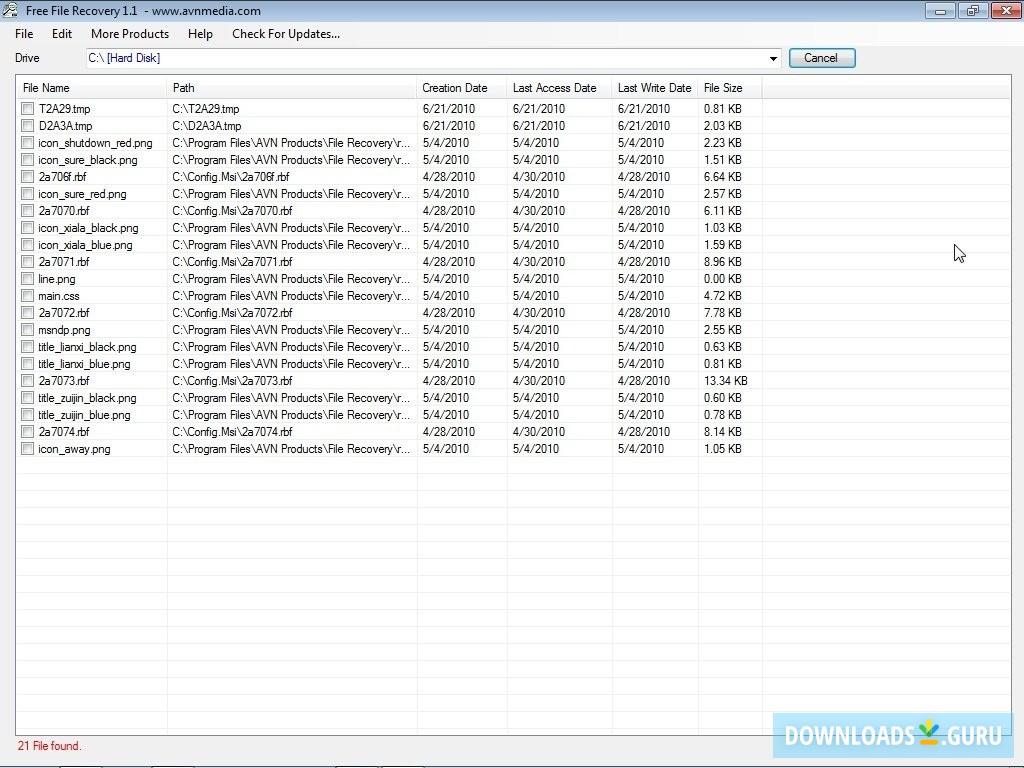
Task: Sort by File Size column header
Action: point(730,88)
